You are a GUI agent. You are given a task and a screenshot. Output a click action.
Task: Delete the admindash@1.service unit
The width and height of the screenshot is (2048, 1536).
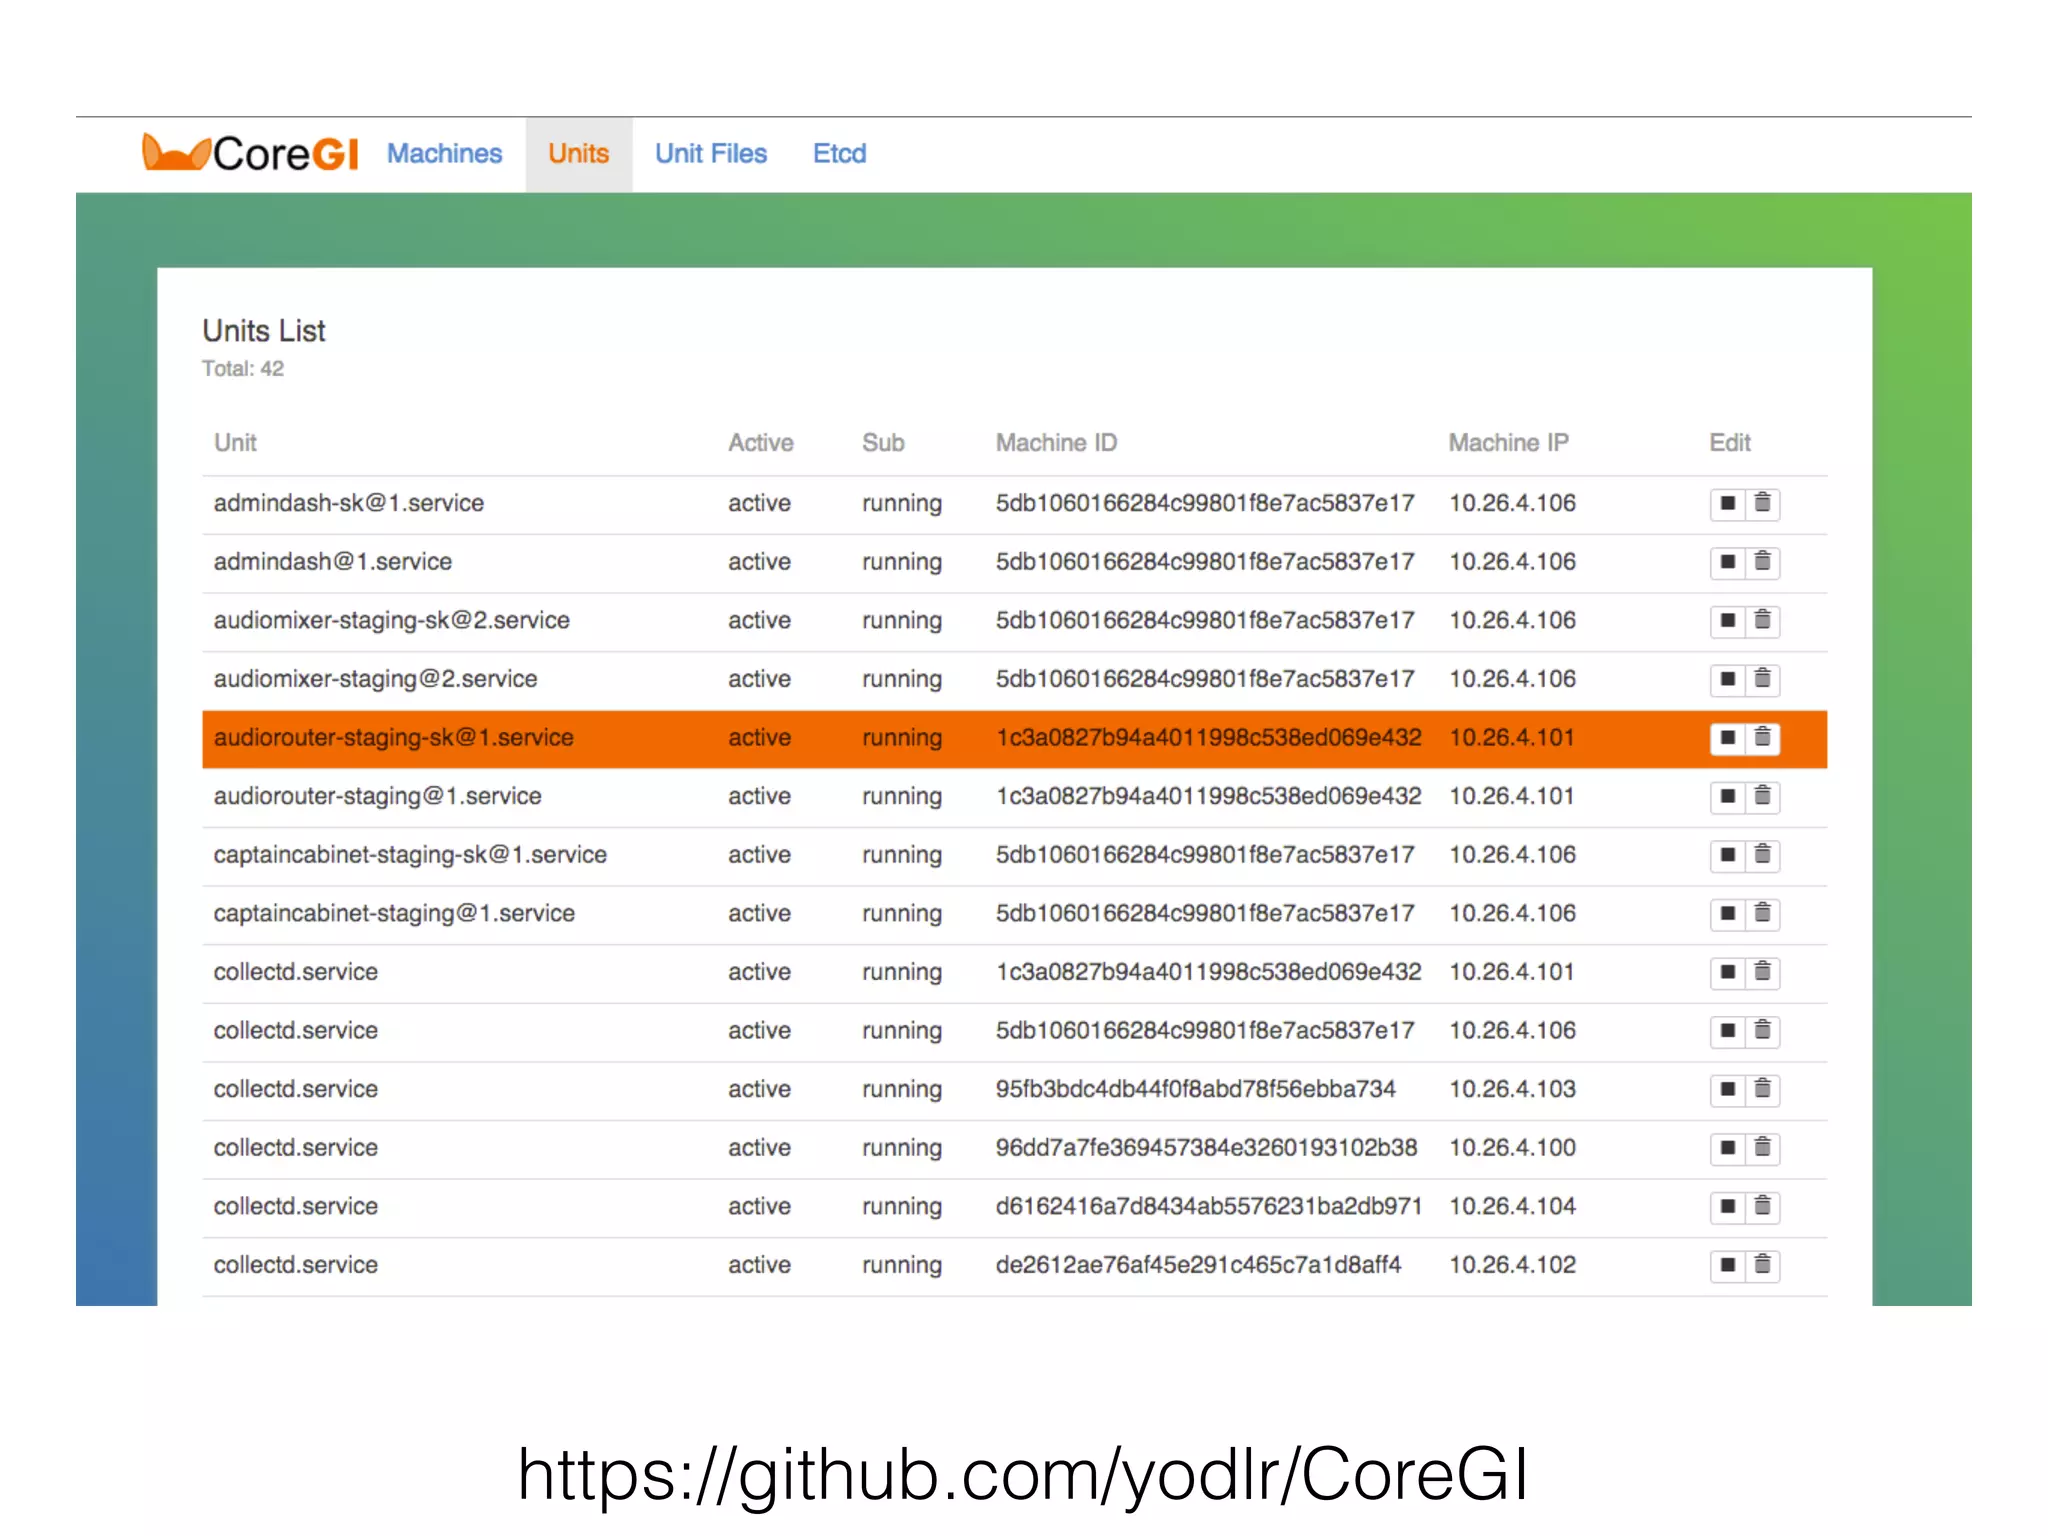1762,562
